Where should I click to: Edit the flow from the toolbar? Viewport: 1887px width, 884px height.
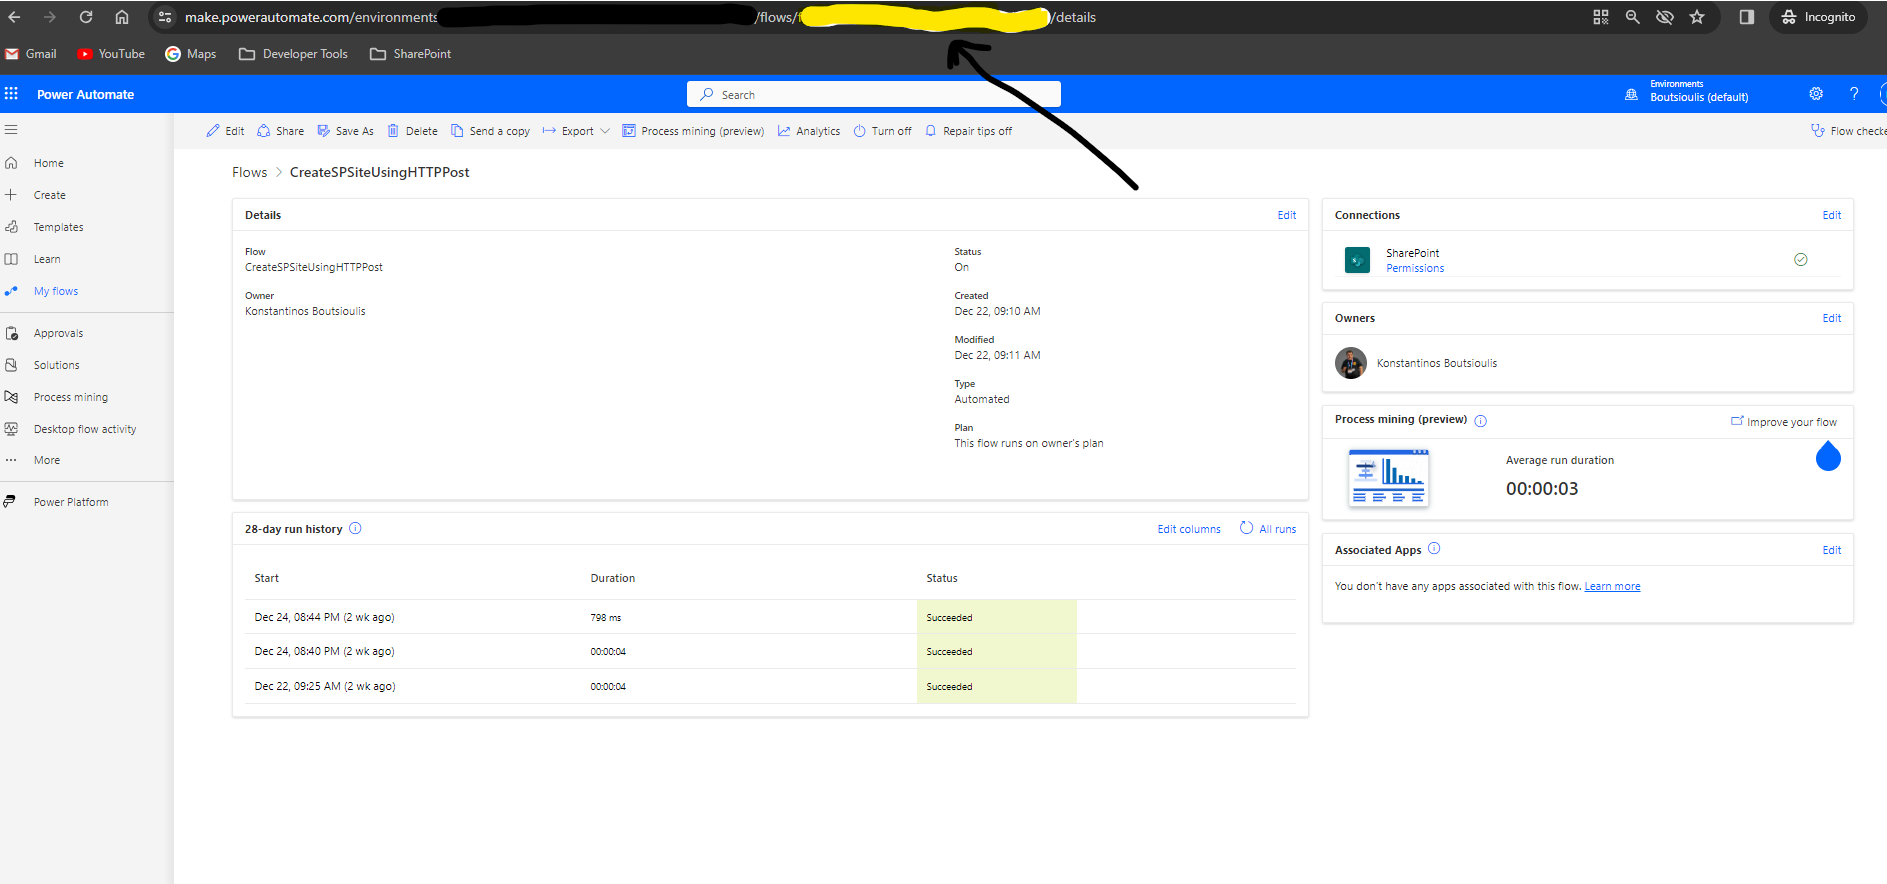tap(225, 131)
